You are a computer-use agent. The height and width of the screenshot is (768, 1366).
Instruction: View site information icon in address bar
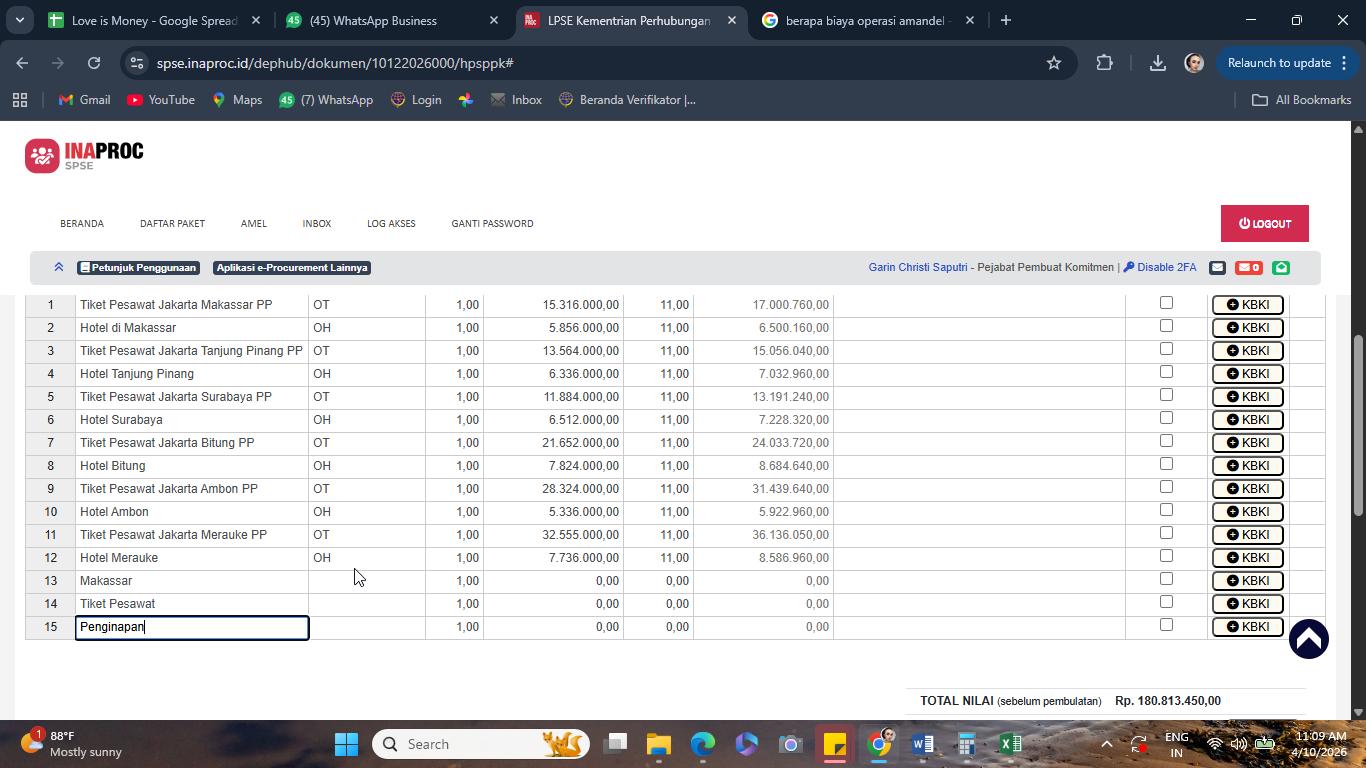click(137, 63)
